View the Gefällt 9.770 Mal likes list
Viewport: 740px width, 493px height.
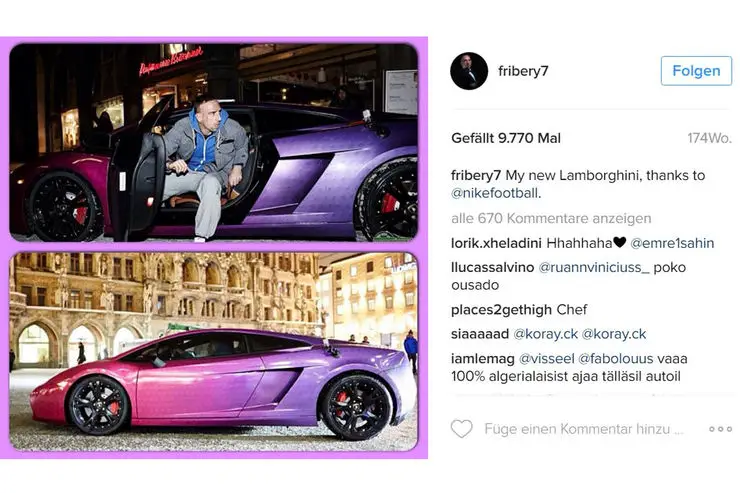coord(506,138)
